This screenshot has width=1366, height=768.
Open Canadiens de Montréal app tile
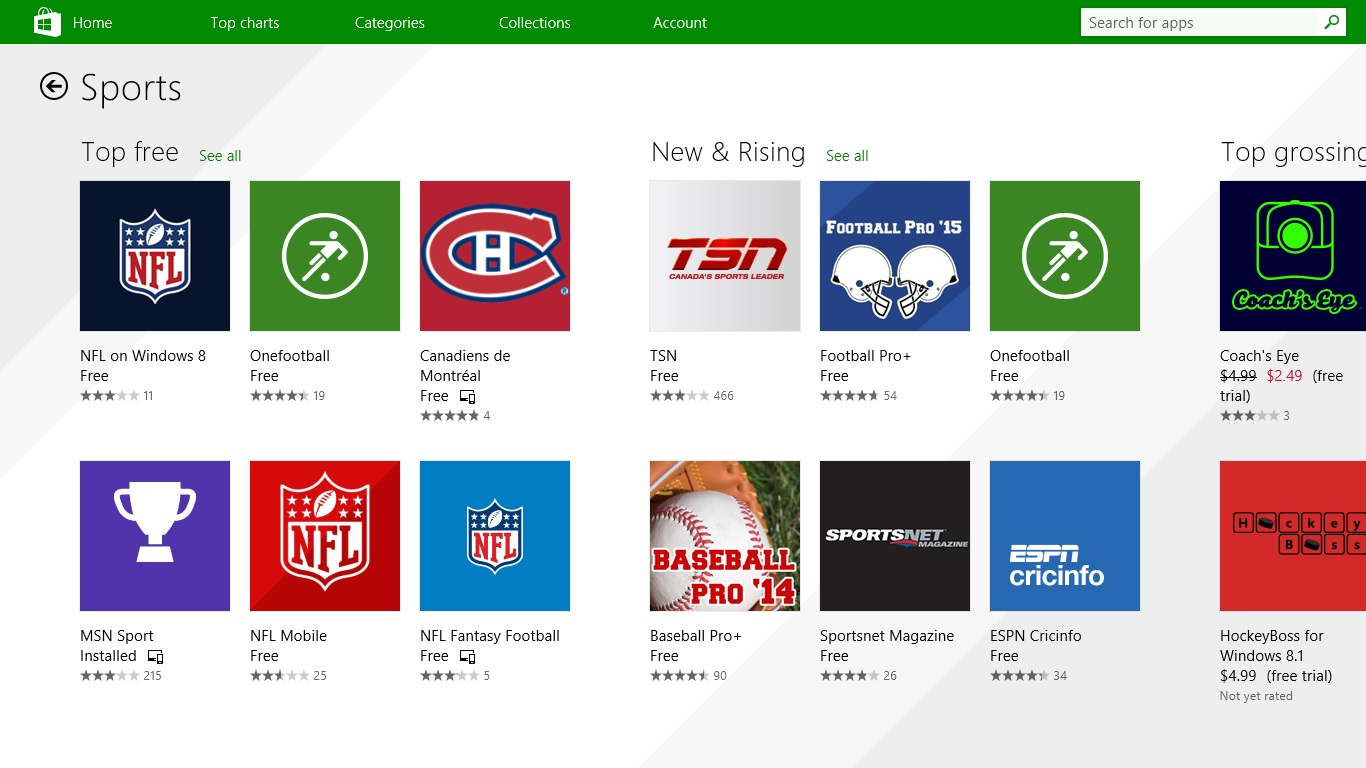click(495, 256)
